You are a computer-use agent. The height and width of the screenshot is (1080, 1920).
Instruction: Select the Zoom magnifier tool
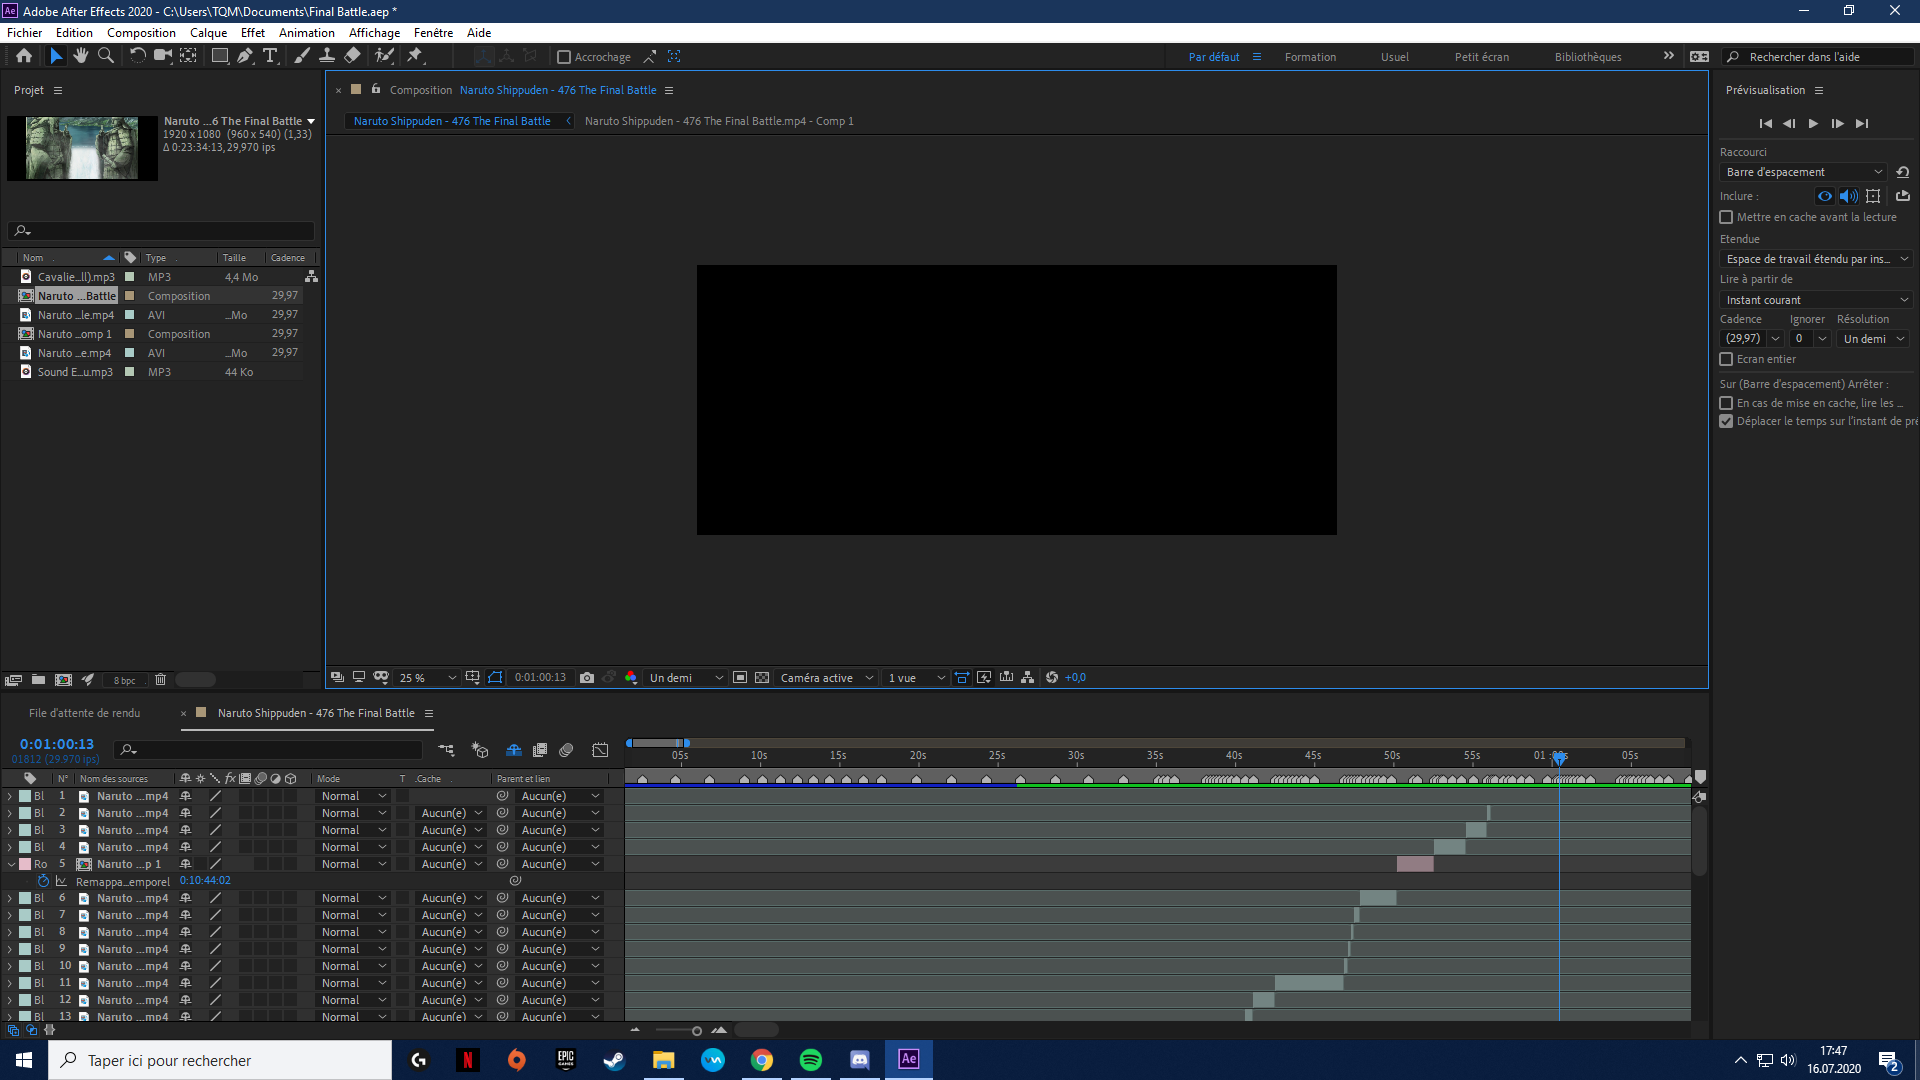(x=106, y=56)
